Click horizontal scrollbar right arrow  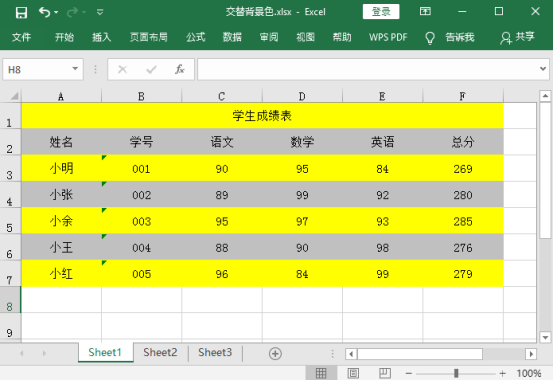tap(531, 354)
